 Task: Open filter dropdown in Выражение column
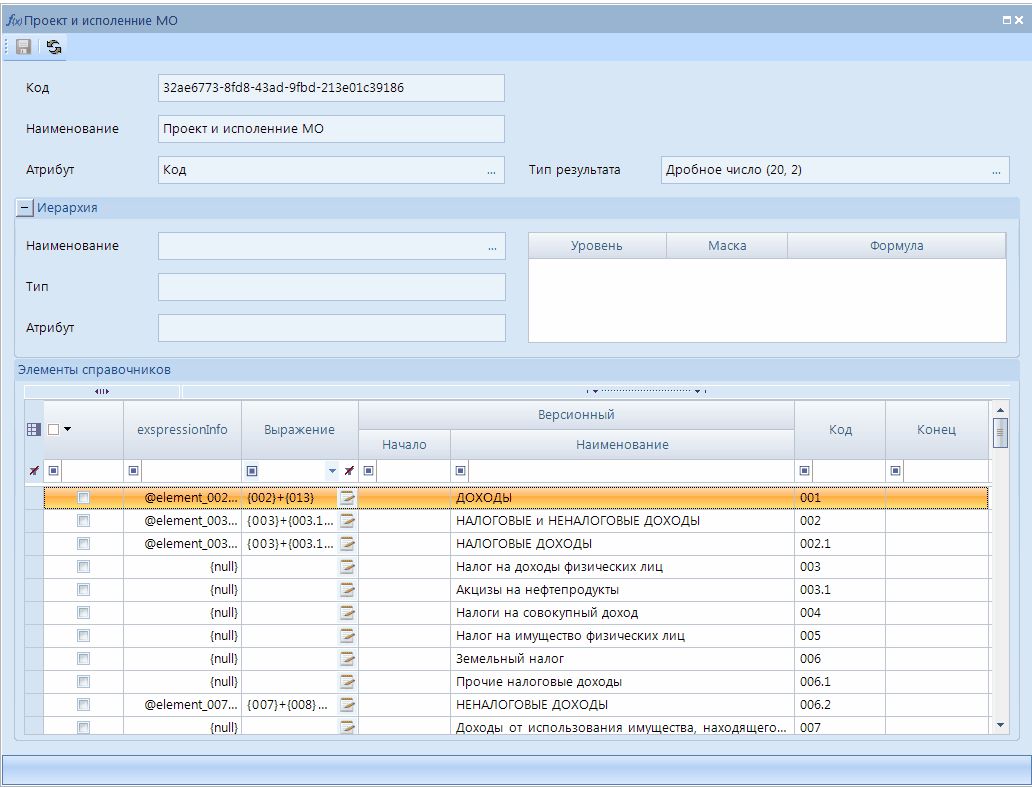pos(332,471)
